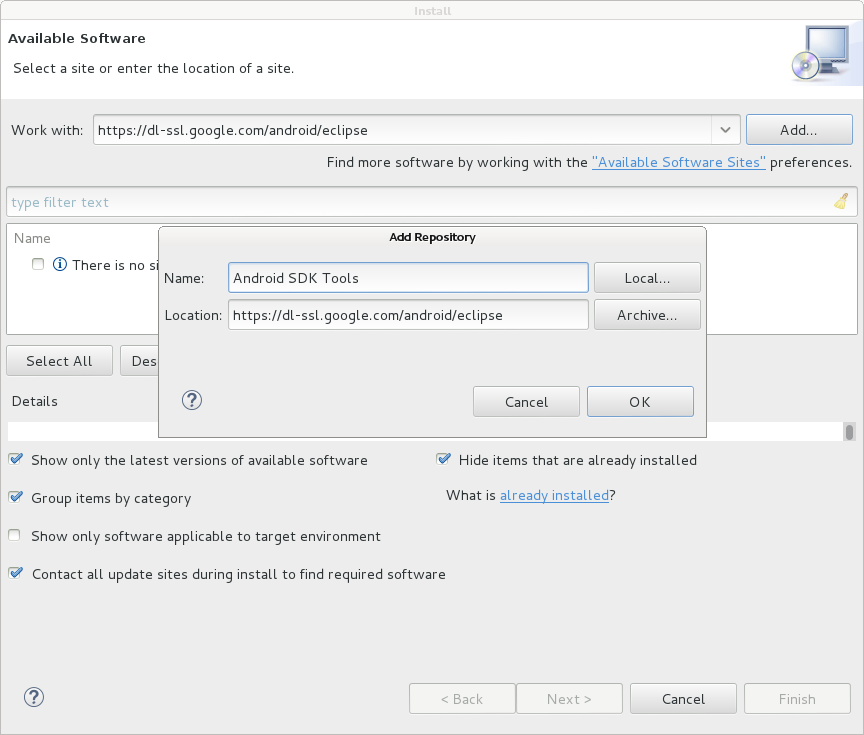Cancel the Install wizard
The image size is (864, 735).
(683, 699)
